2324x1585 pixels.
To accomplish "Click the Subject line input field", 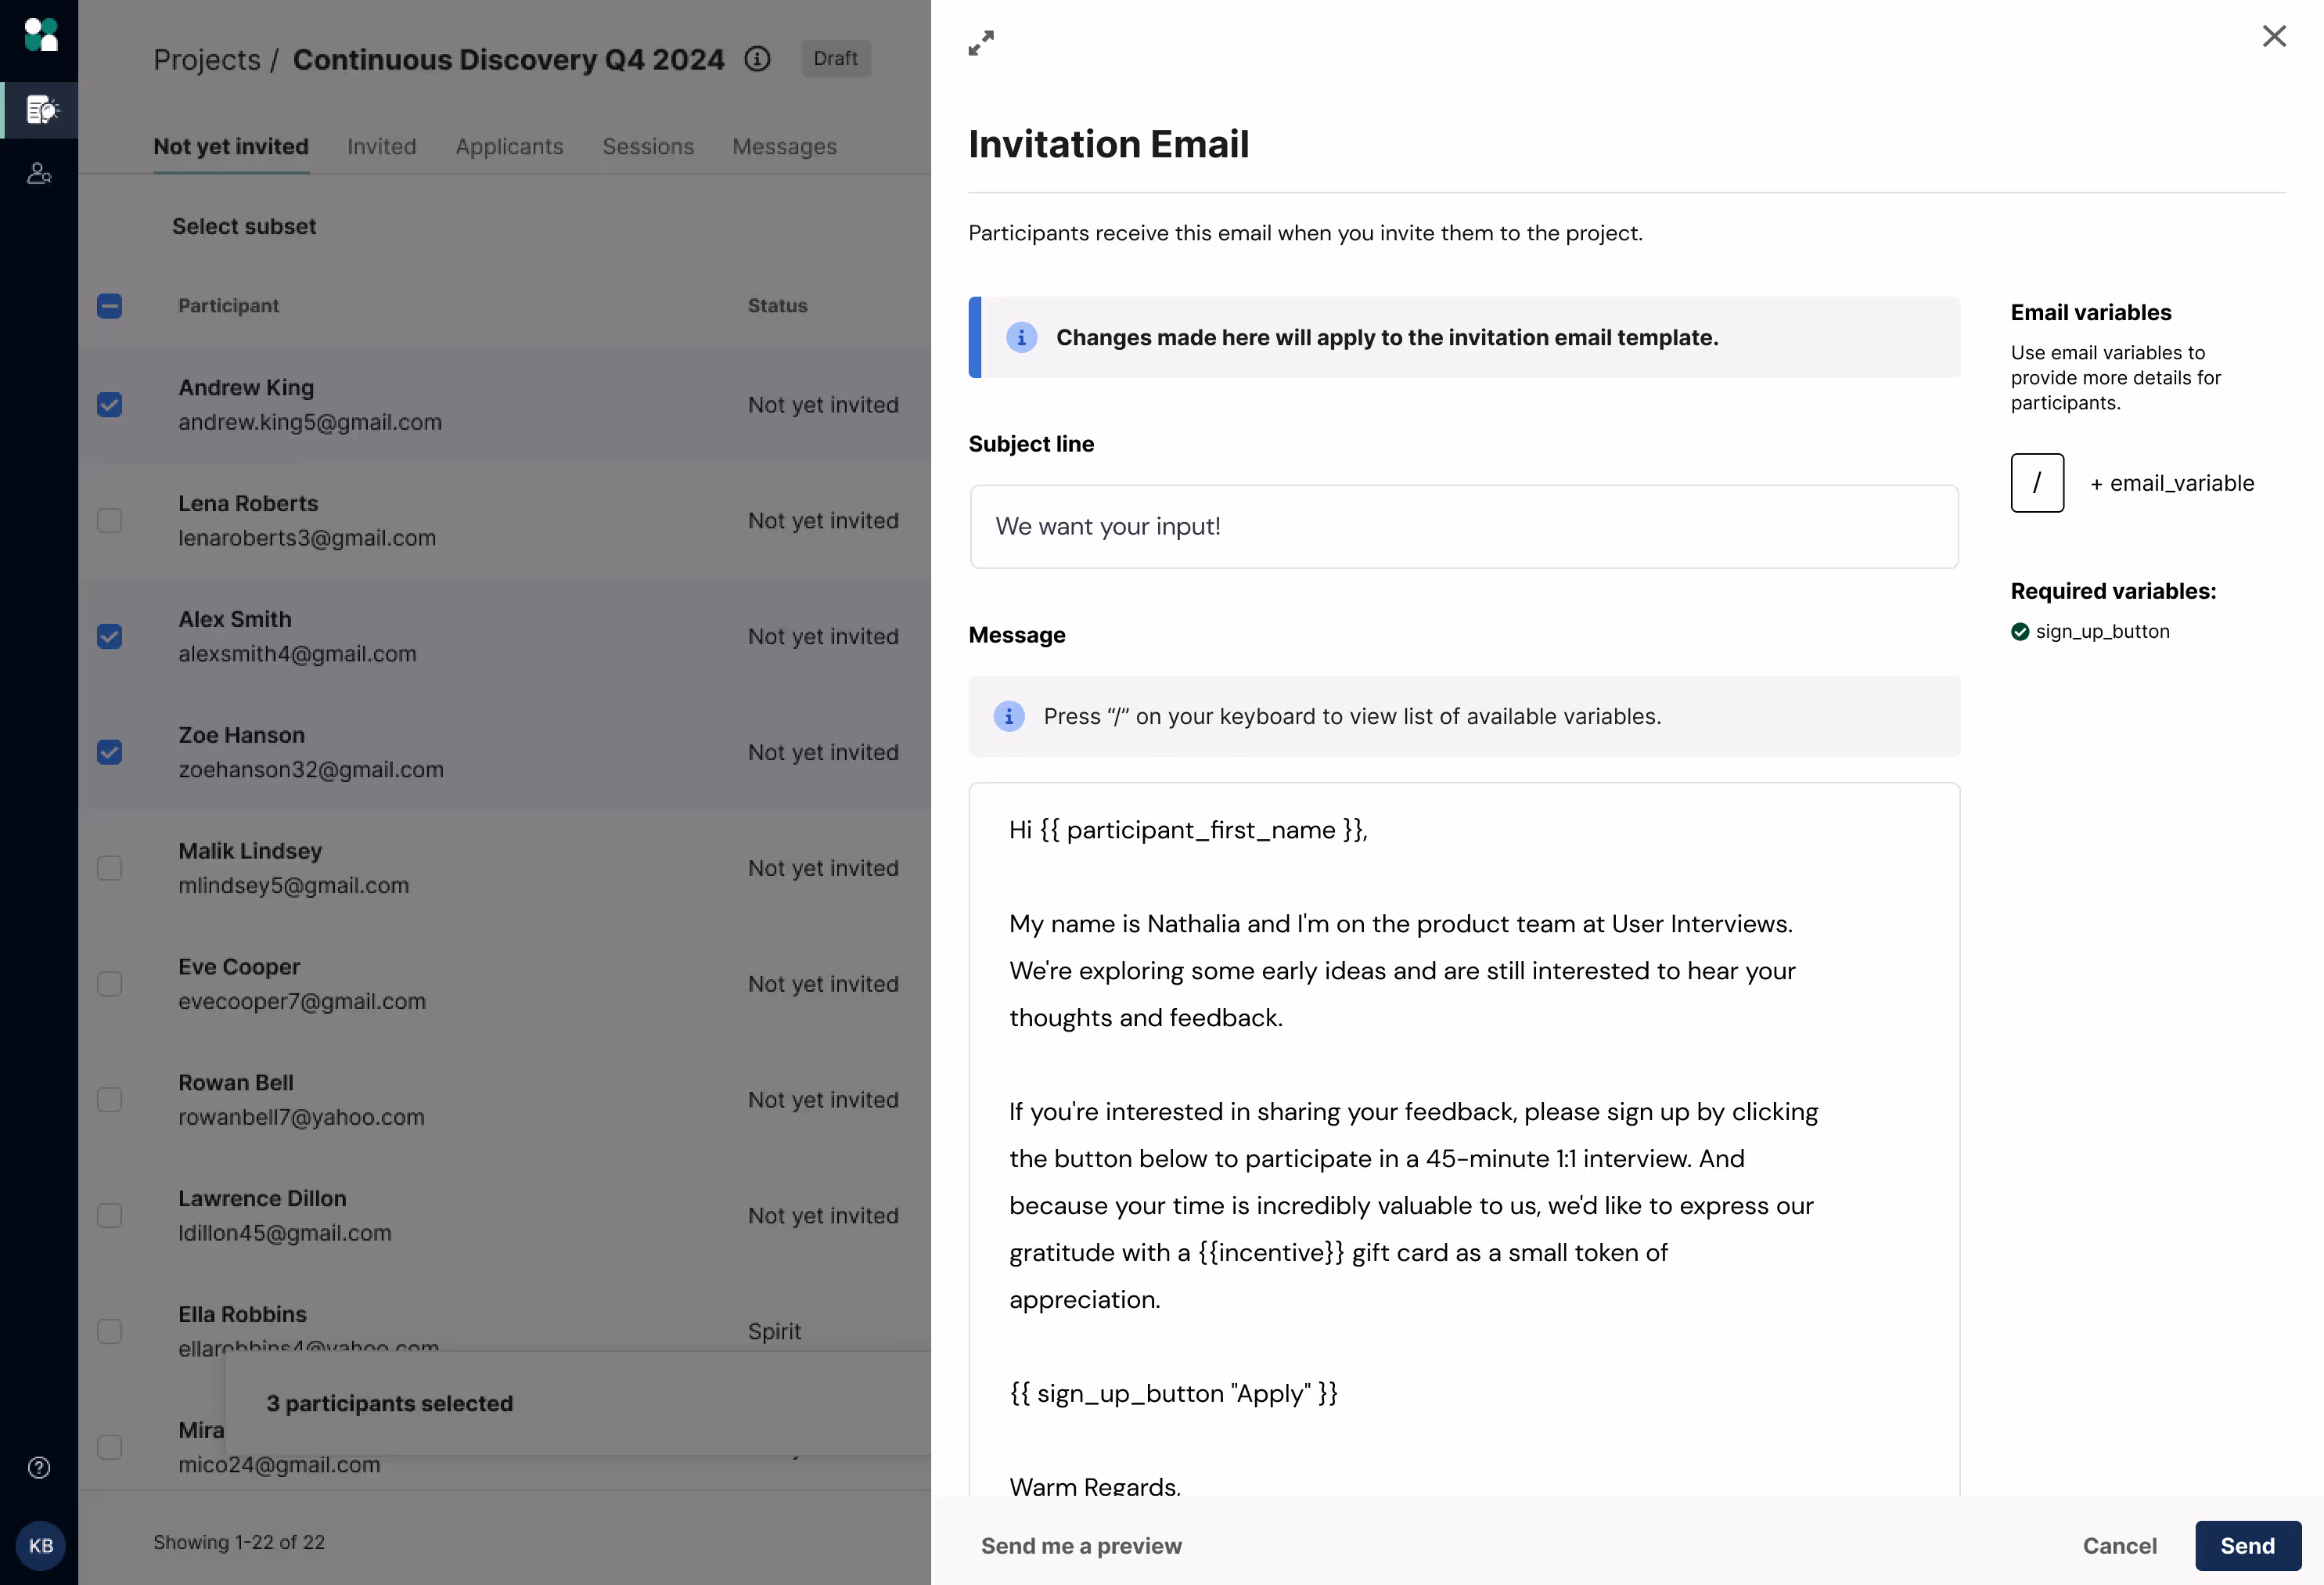I will point(1463,527).
